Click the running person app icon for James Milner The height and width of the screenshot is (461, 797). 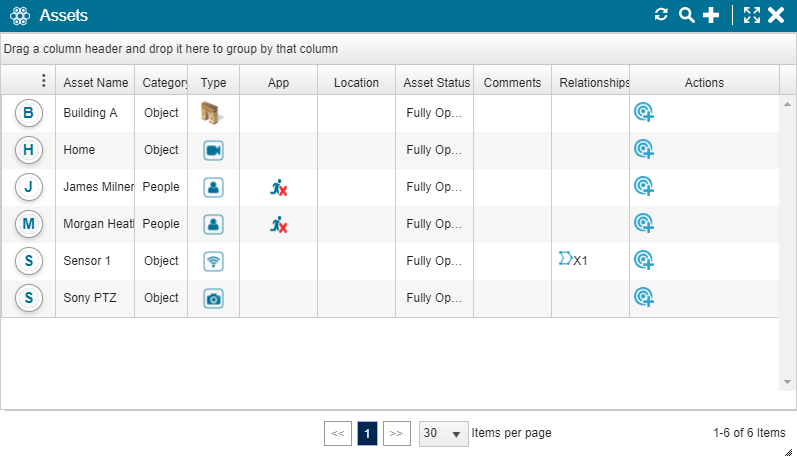coord(278,187)
